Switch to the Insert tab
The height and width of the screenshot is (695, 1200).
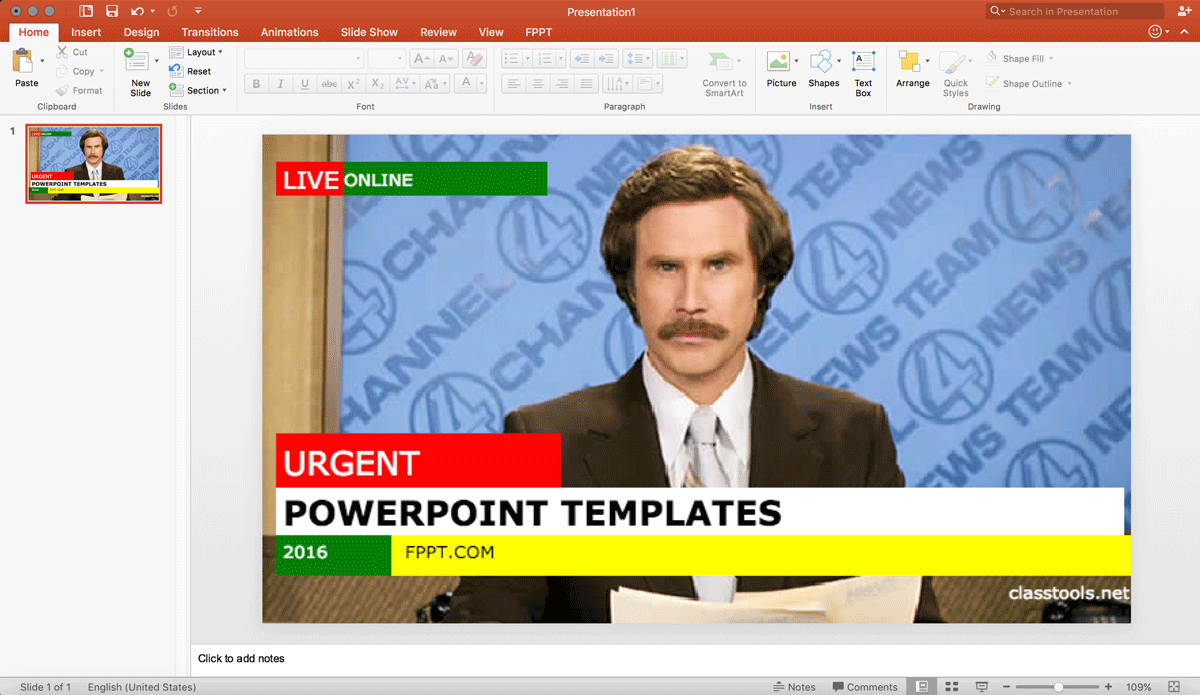(86, 32)
